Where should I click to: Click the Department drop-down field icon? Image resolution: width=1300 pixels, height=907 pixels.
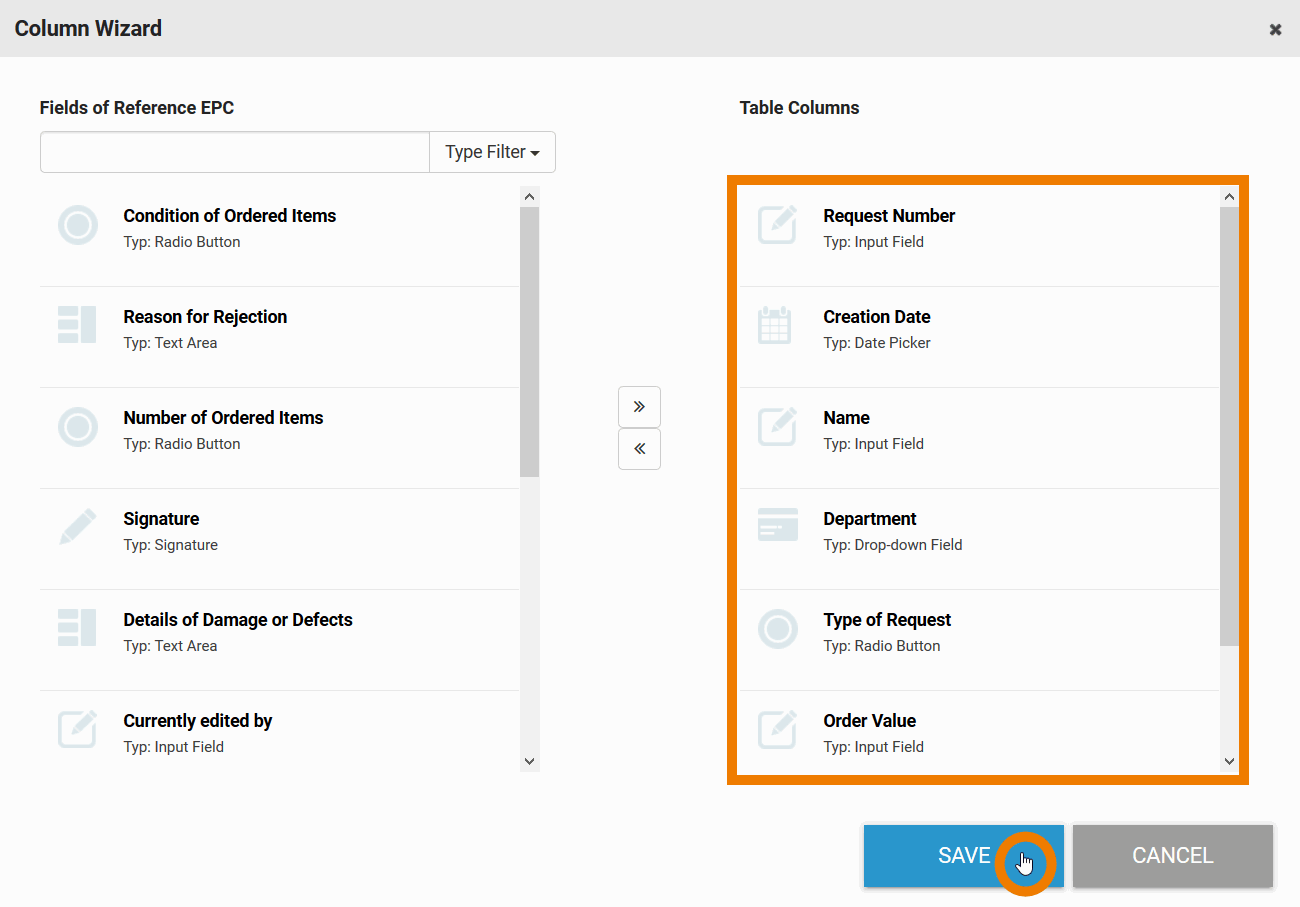(777, 525)
